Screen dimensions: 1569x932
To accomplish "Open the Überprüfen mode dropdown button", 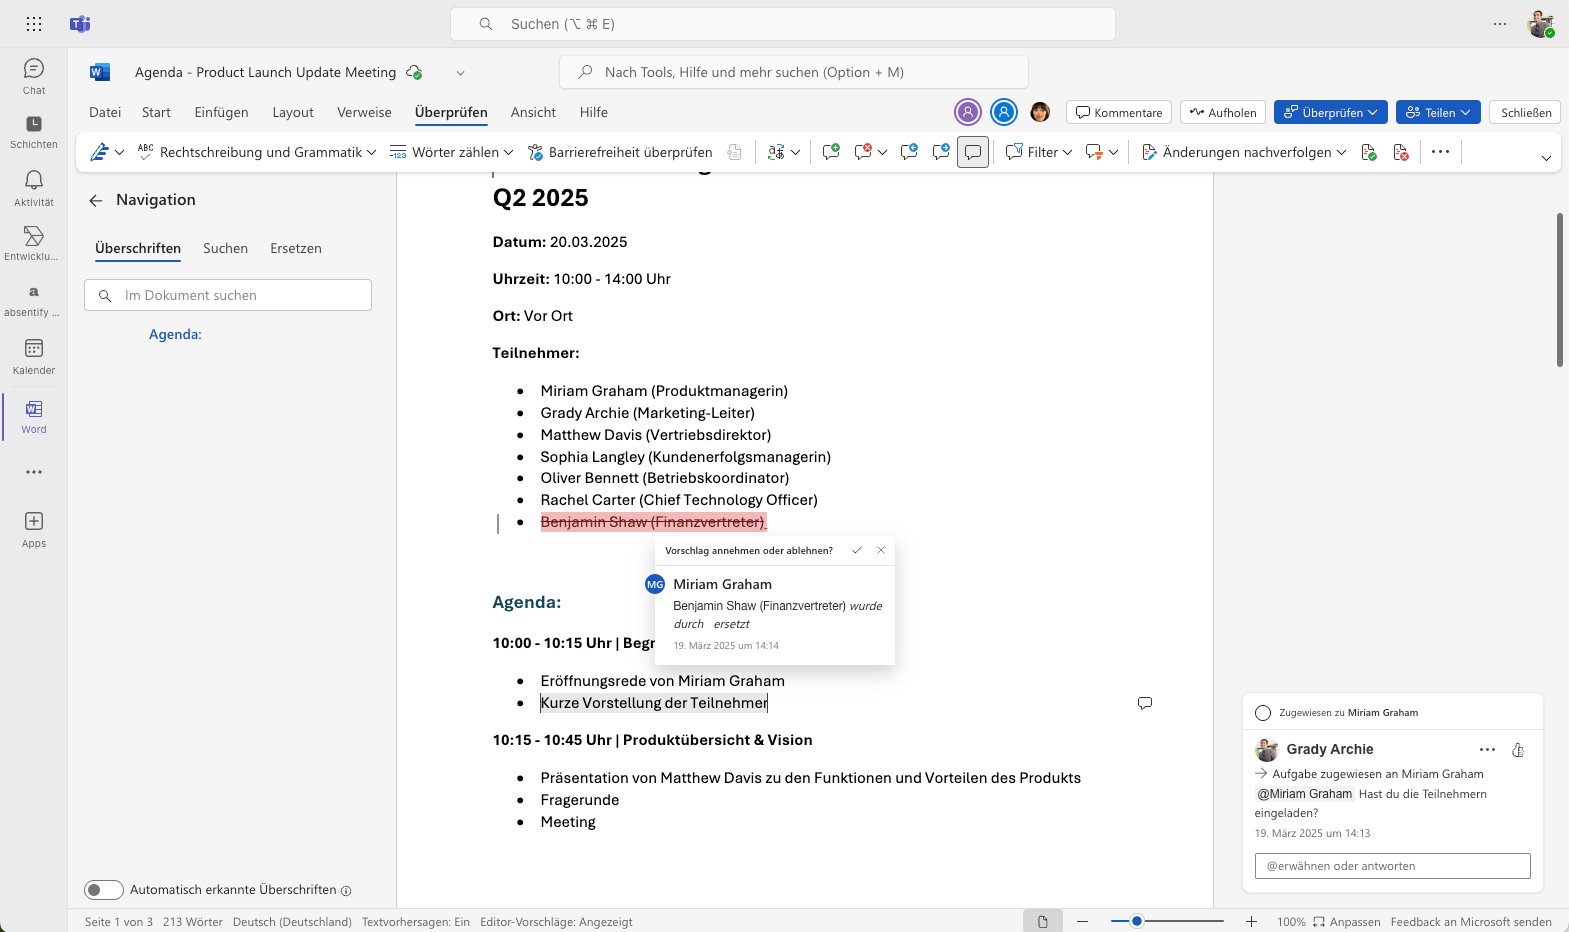I will point(1330,112).
